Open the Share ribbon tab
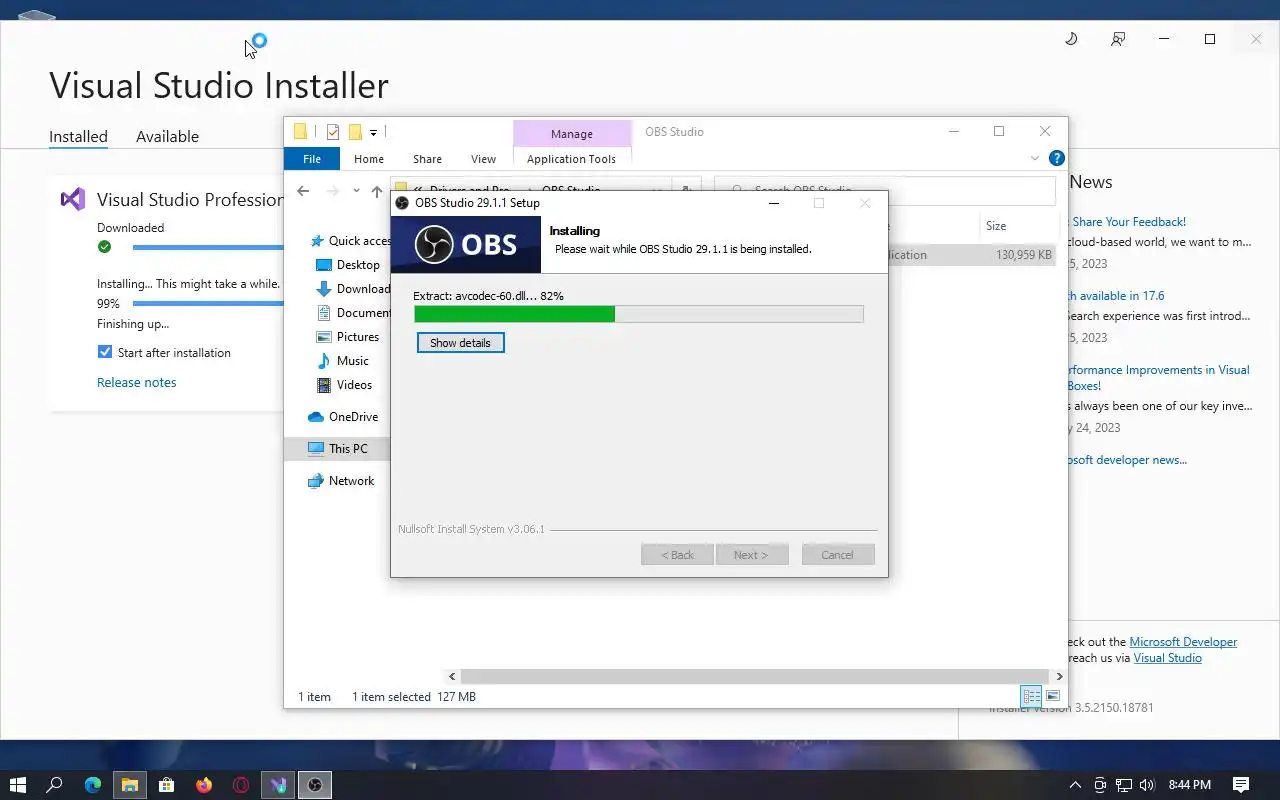 pyautogui.click(x=427, y=158)
